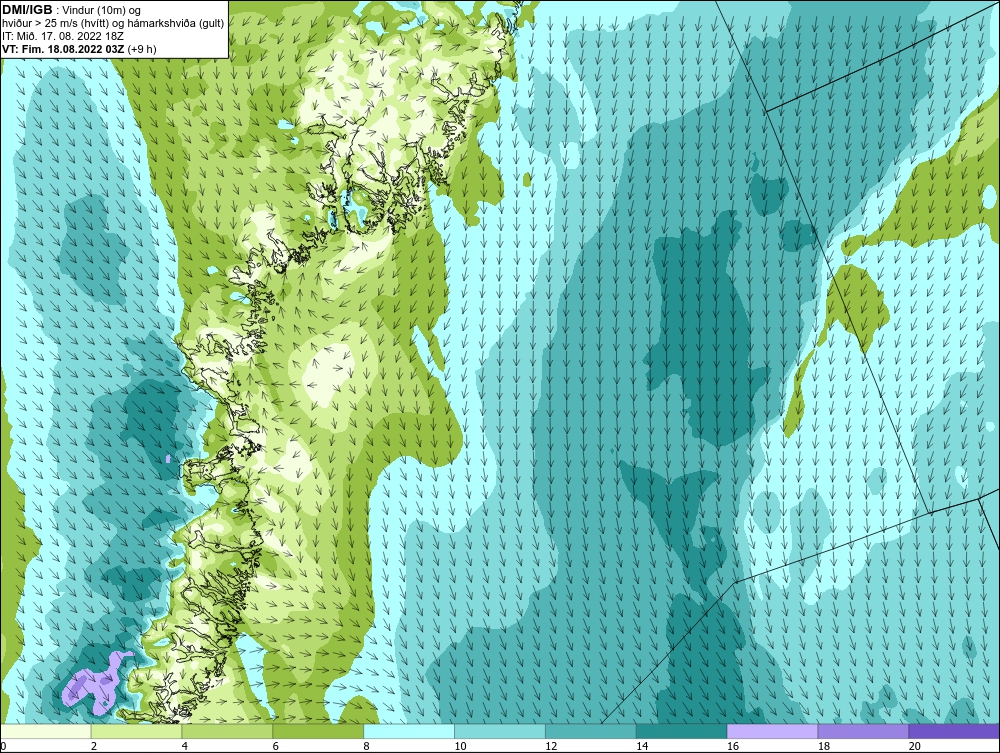Click the above-20 m/s dark purple legend swatch
The height and width of the screenshot is (753, 1000).
click(954, 731)
